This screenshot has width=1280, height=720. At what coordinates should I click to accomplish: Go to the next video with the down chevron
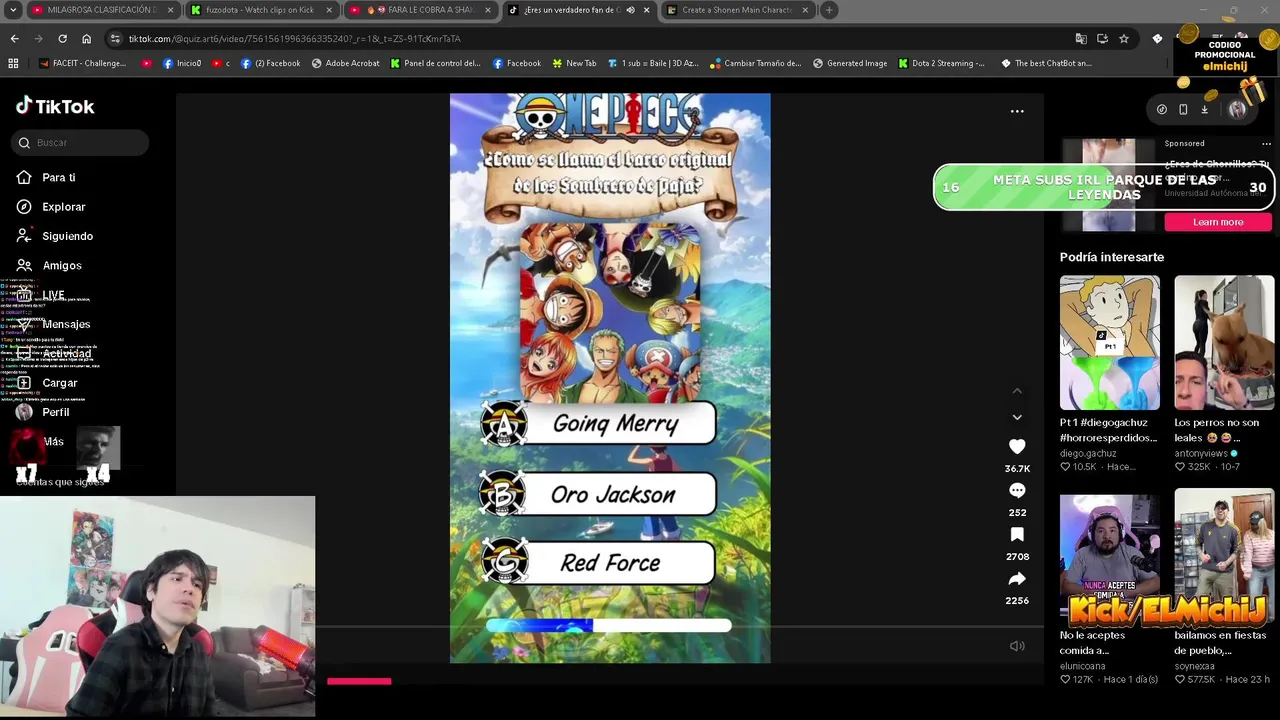click(1017, 417)
